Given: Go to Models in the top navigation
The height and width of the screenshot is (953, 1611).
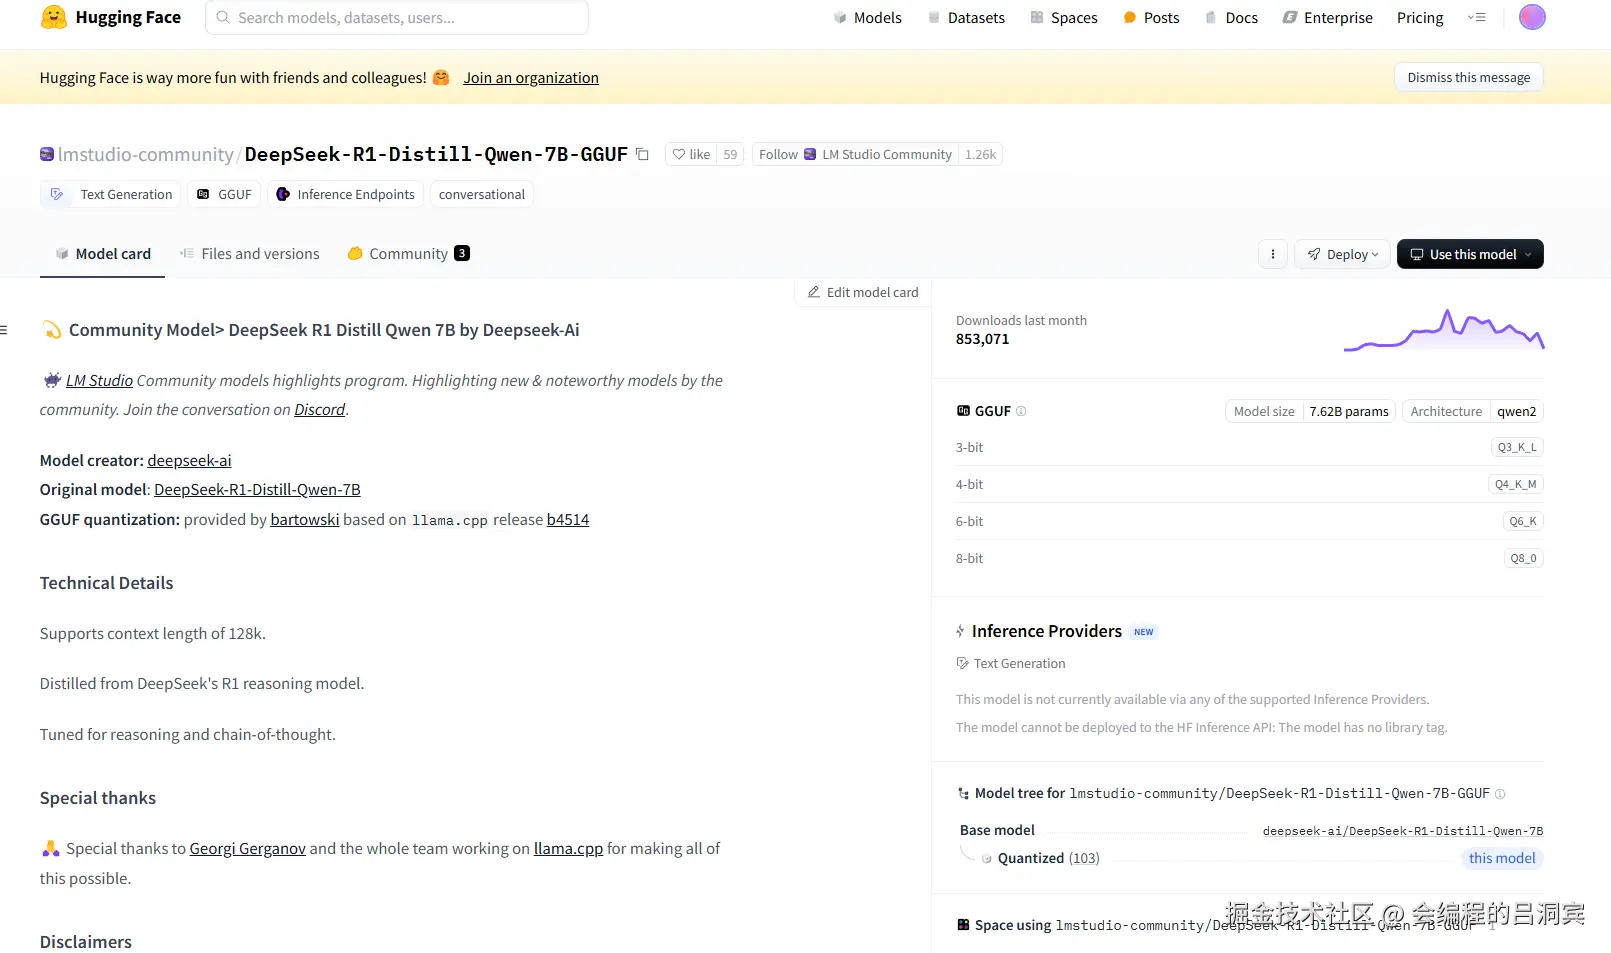Looking at the screenshot, I should point(867,17).
